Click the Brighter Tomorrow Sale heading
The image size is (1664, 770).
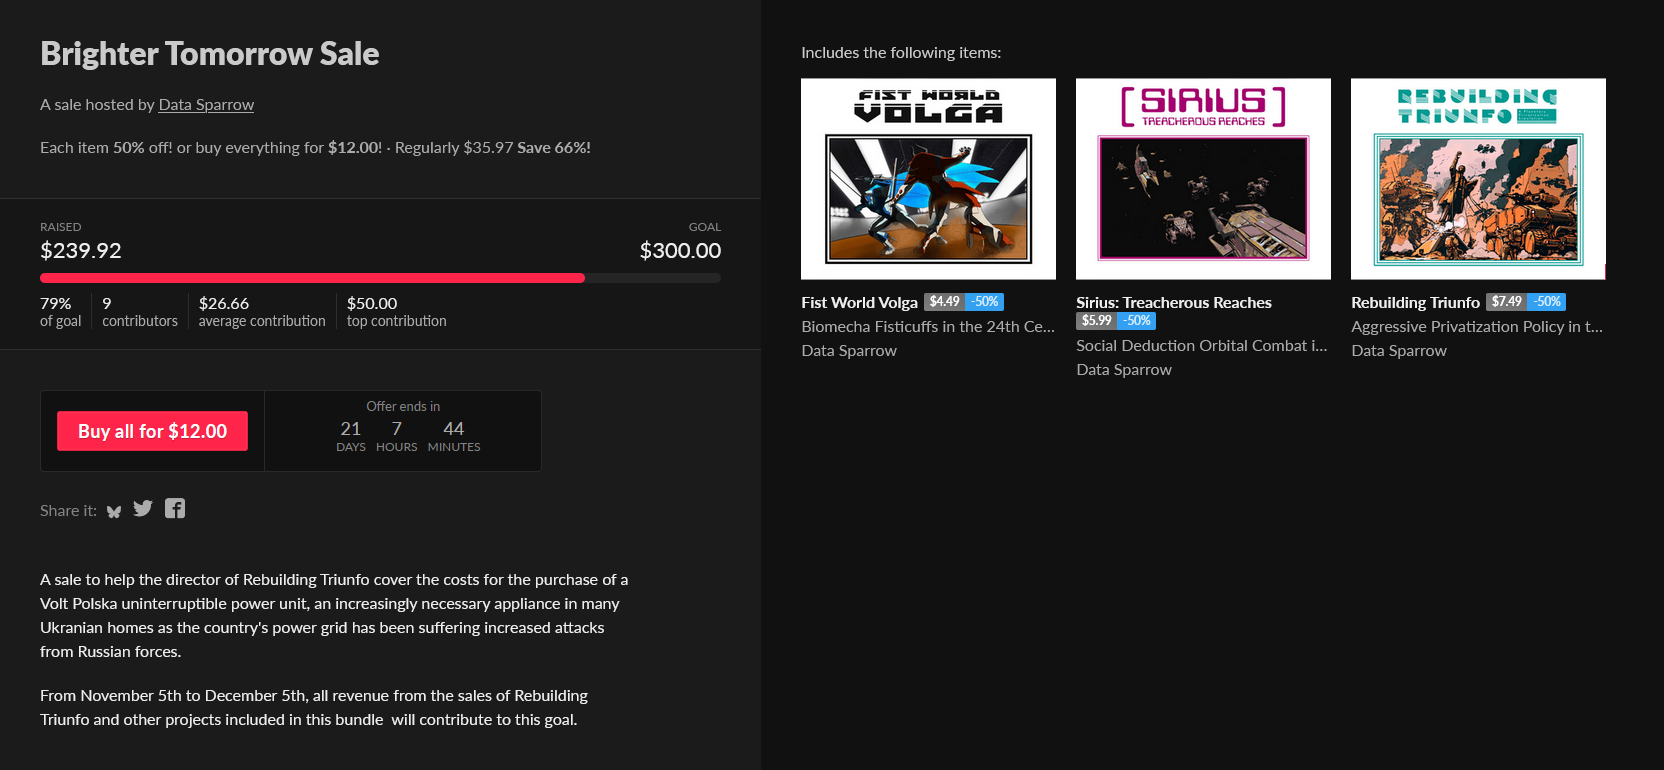click(x=210, y=54)
